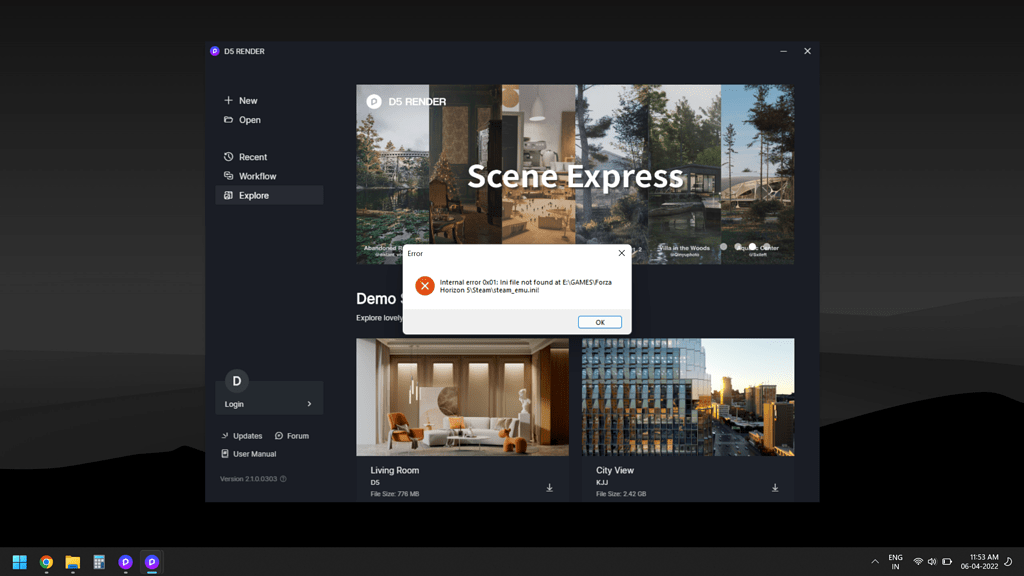The height and width of the screenshot is (576, 1024).
Task: Show hidden system tray icons chevron
Action: tap(875, 562)
